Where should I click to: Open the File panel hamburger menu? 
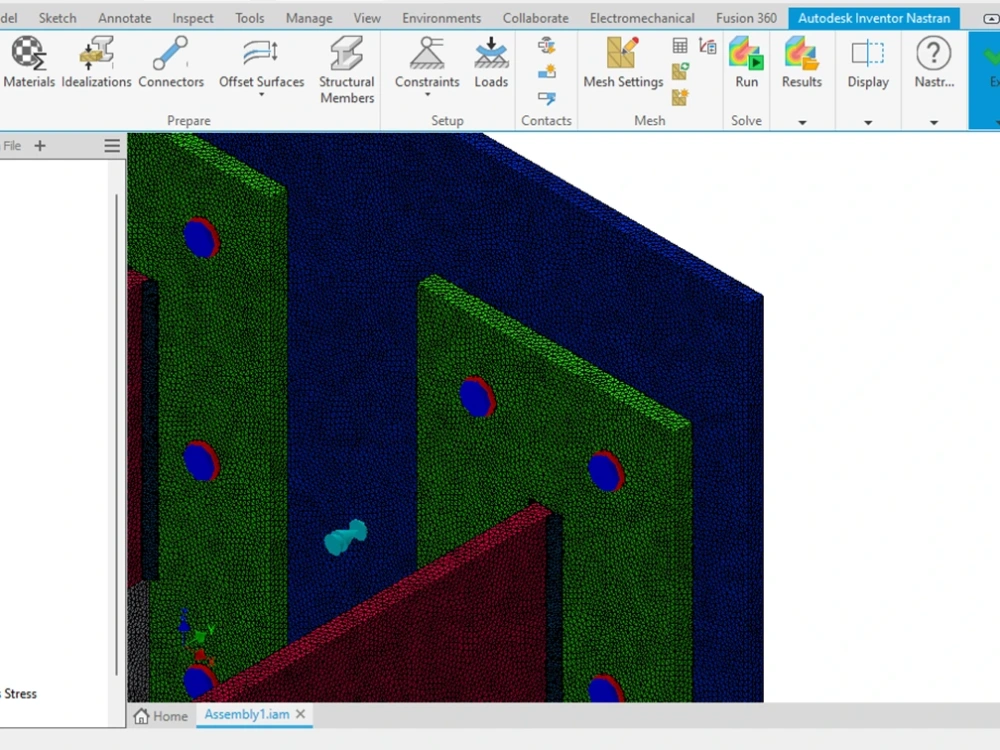pyautogui.click(x=111, y=145)
